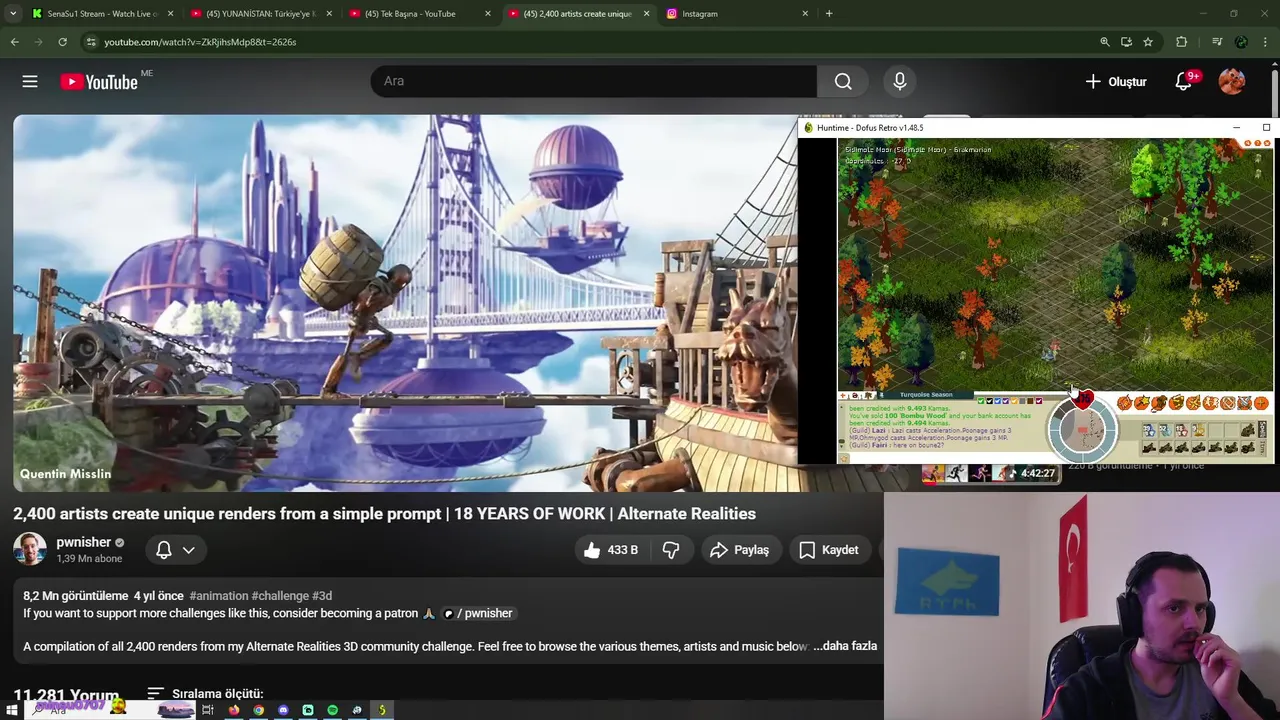Open the YouTube guide hamburger menu
The image size is (1280, 720).
click(x=30, y=81)
